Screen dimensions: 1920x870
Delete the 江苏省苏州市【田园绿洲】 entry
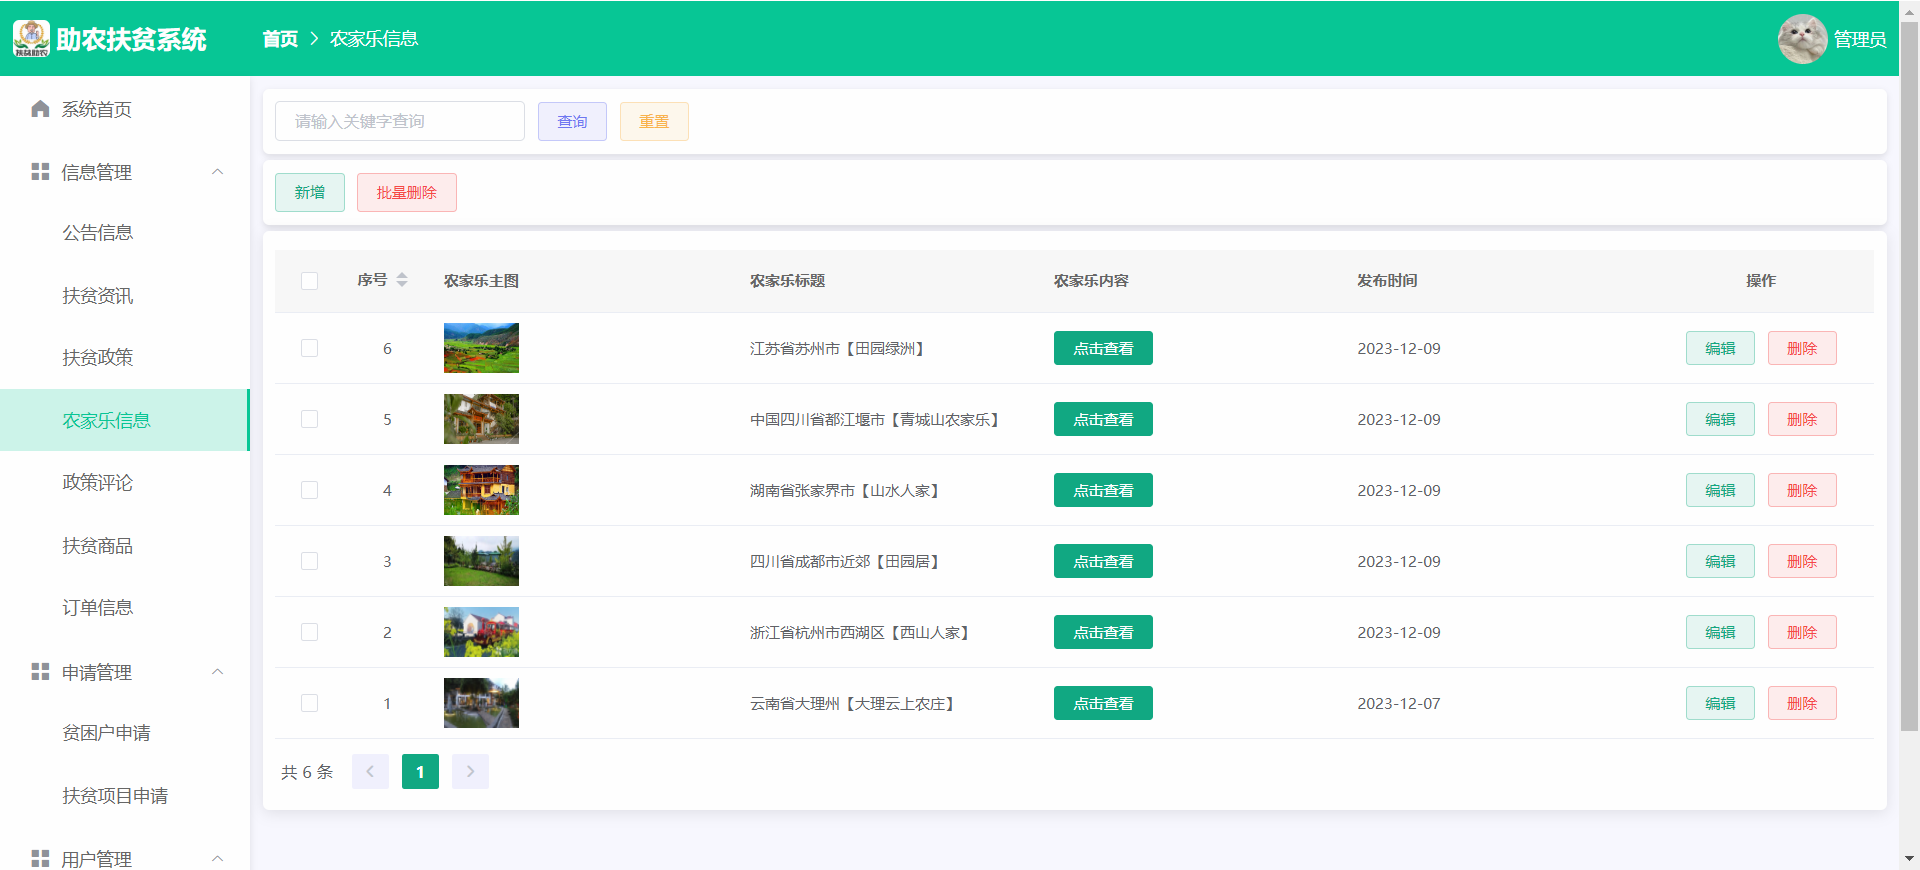coord(1802,348)
